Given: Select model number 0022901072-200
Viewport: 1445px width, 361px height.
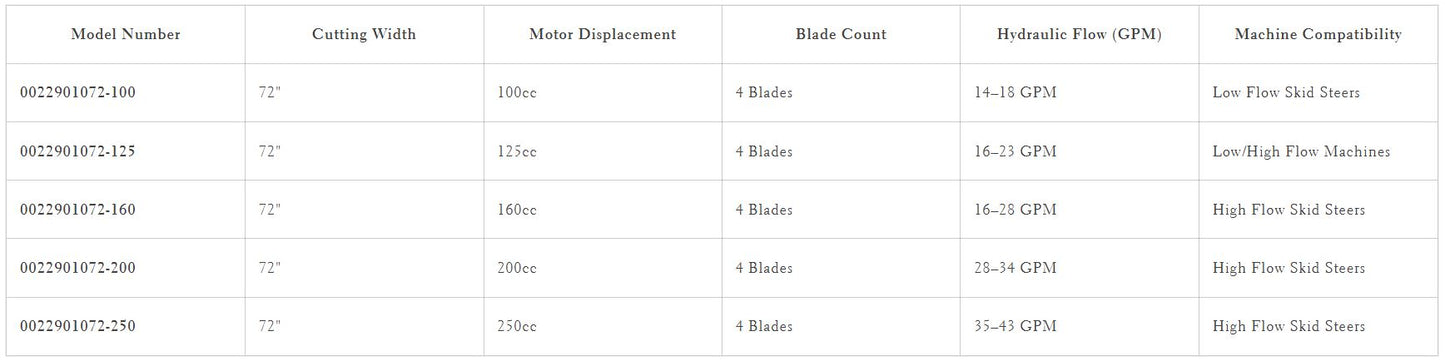Looking at the screenshot, I should point(78,268).
